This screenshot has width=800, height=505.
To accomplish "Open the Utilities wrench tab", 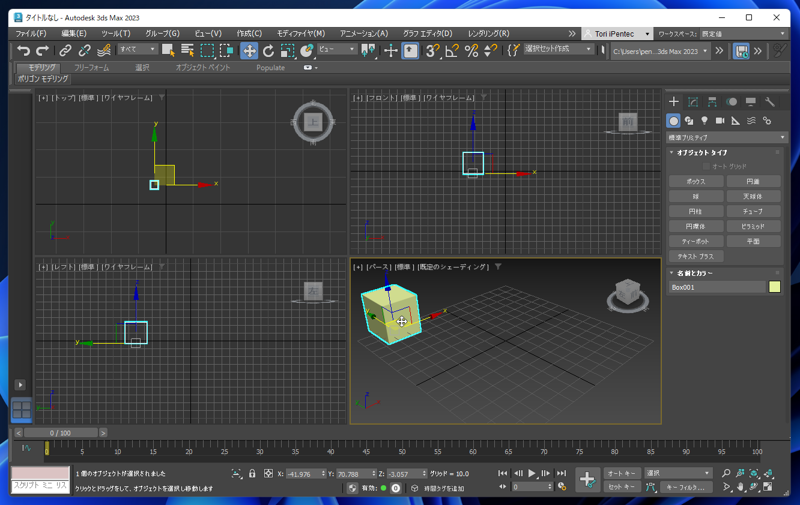I will pyautogui.click(x=770, y=102).
